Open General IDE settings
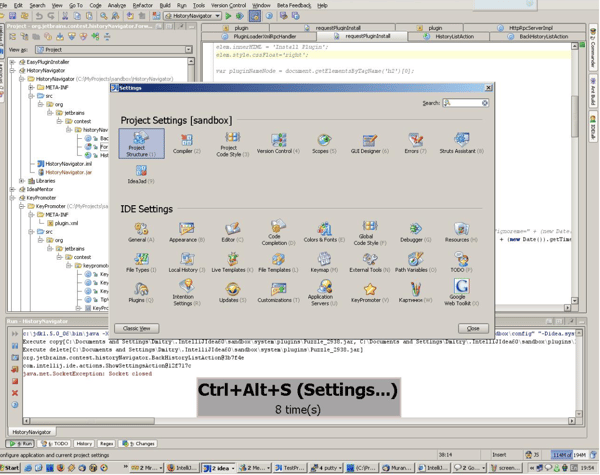 141,232
